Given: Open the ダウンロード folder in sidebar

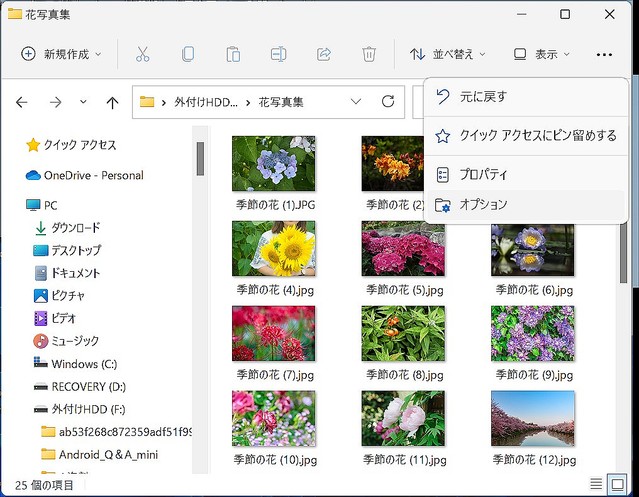Looking at the screenshot, I should 76,227.
